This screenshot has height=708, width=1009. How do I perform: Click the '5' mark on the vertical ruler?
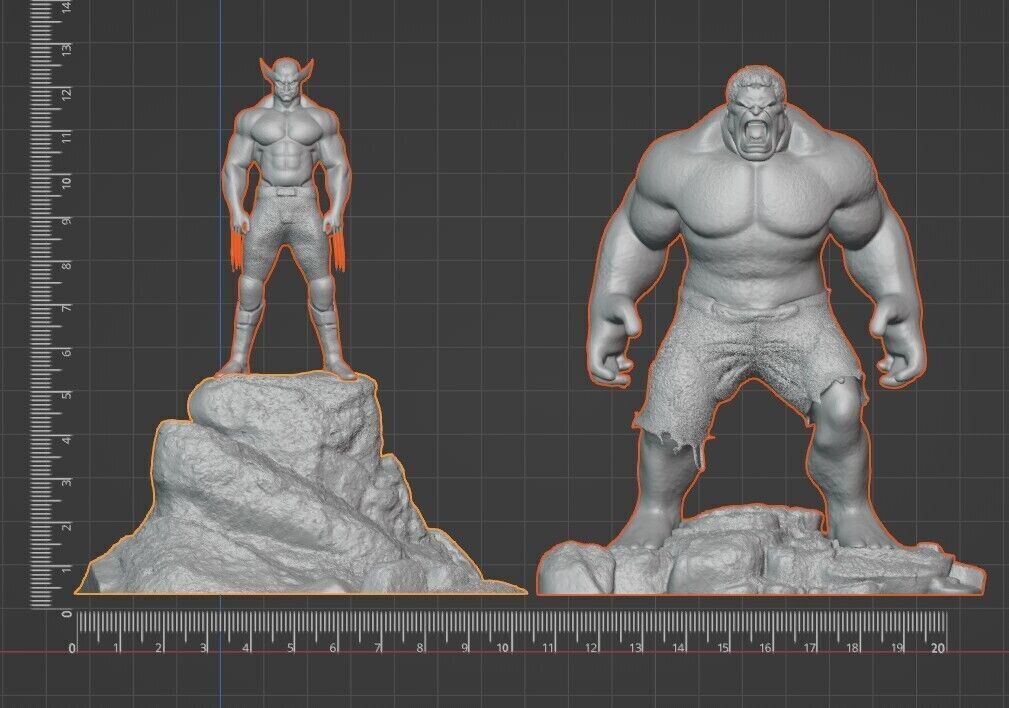click(67, 394)
